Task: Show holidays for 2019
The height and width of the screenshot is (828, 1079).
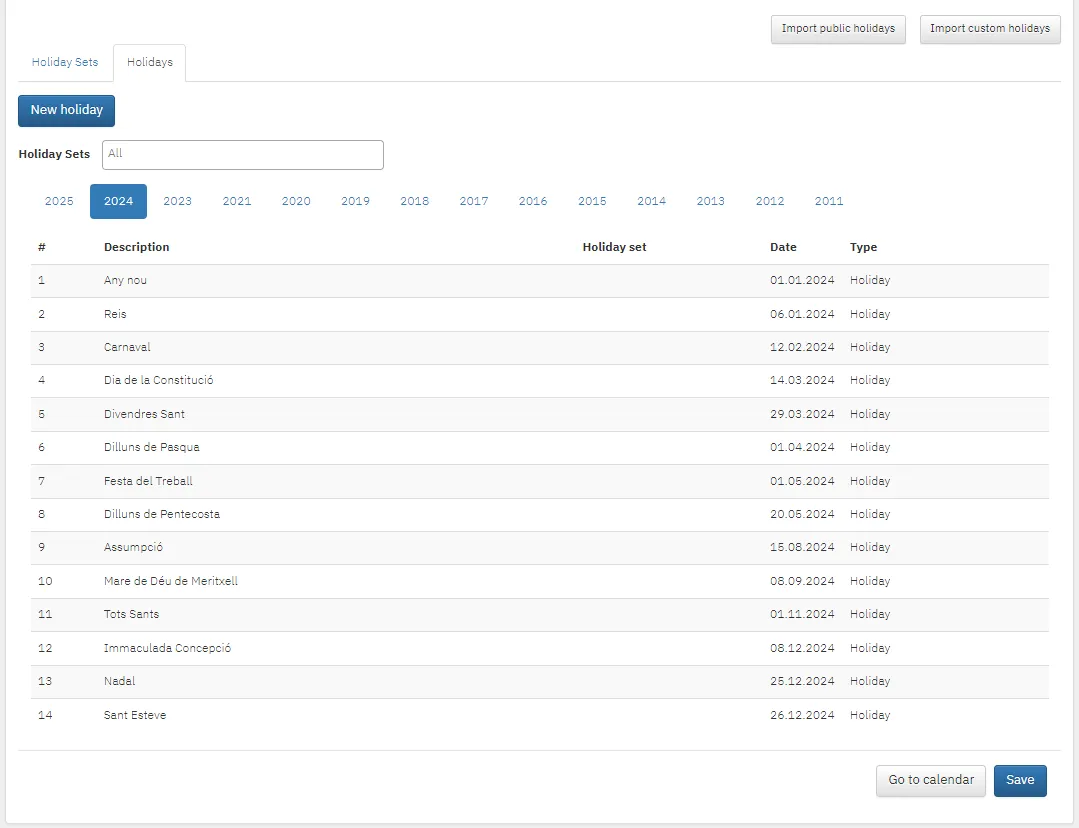Action: pos(355,201)
